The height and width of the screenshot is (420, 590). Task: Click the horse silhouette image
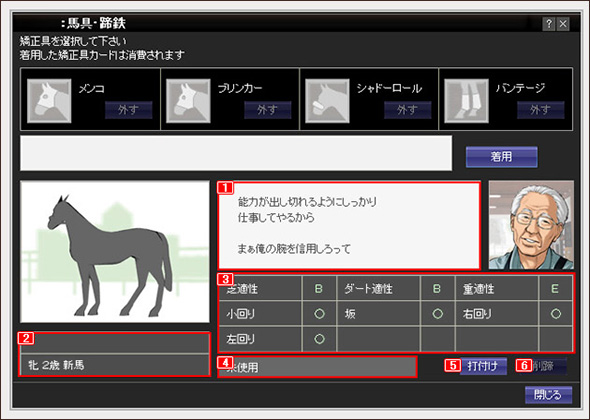point(115,251)
